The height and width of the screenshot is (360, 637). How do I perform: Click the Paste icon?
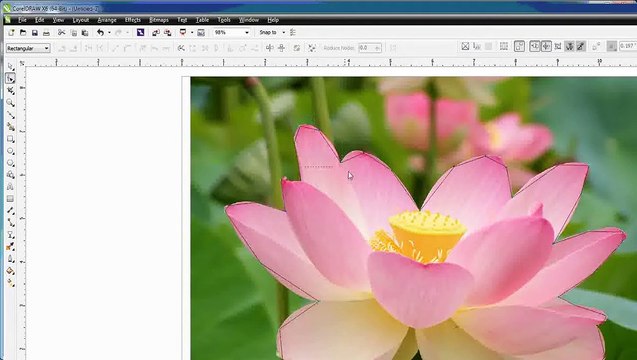(x=85, y=33)
